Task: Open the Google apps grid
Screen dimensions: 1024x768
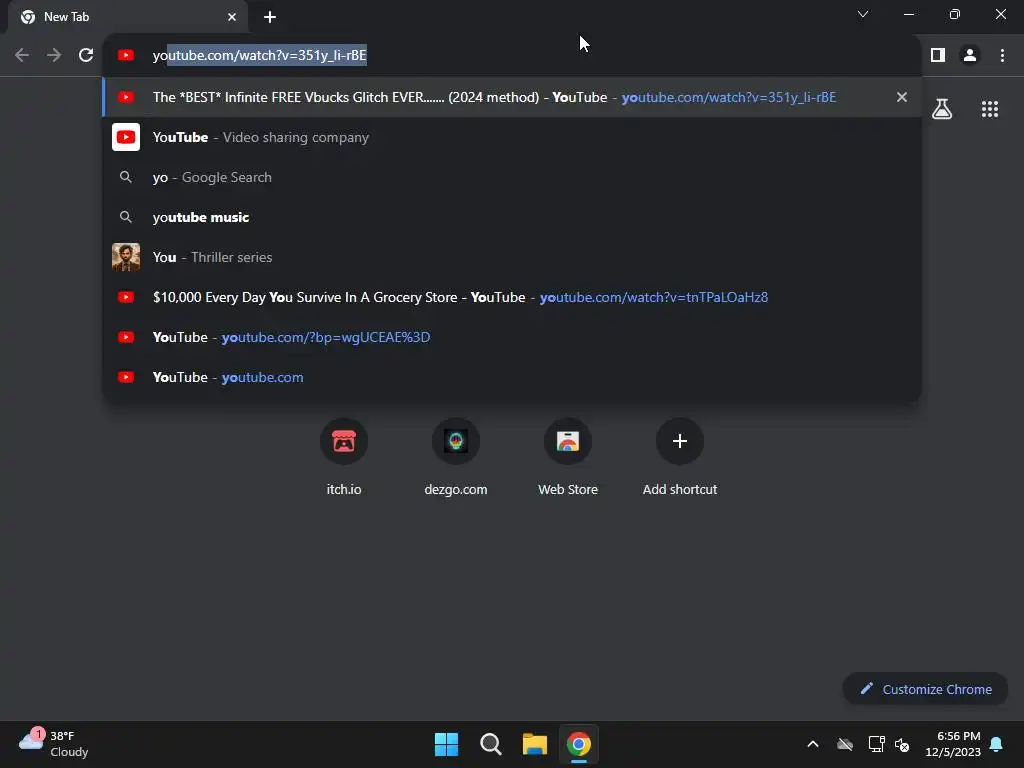Action: (989, 109)
